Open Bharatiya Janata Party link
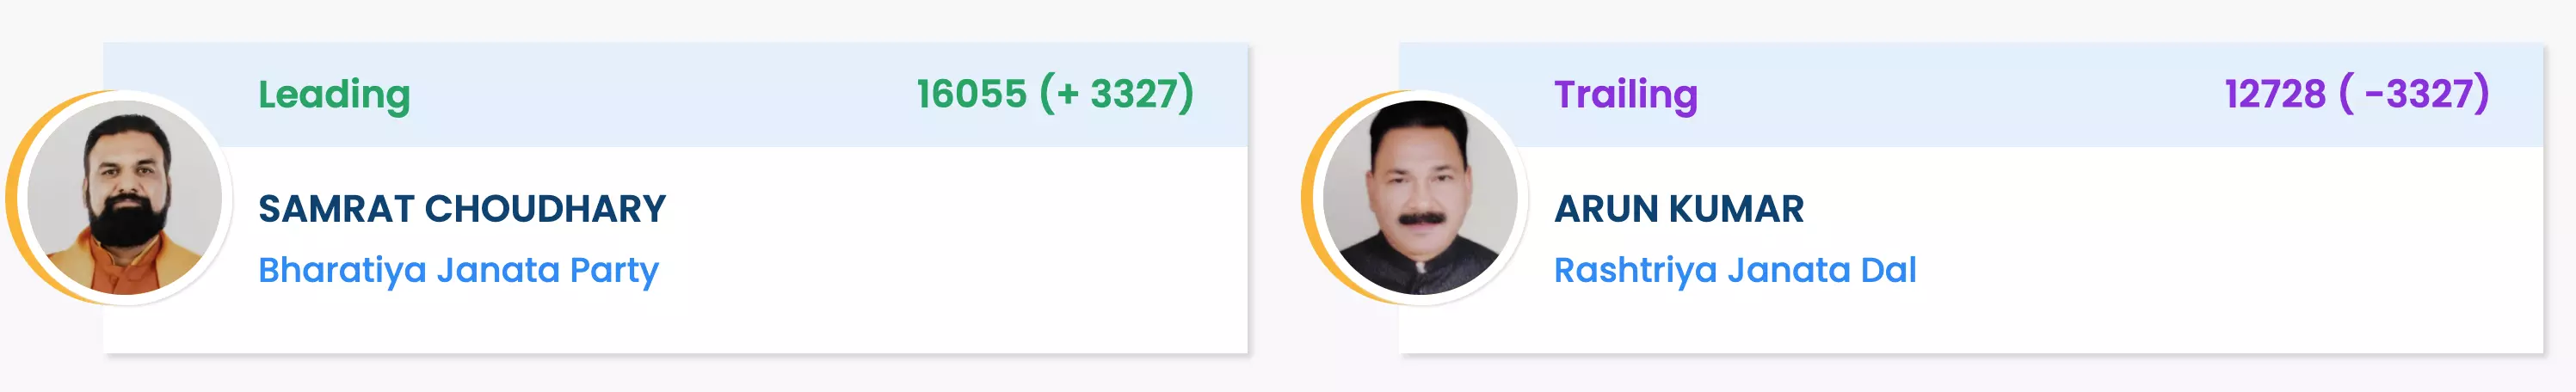2576x392 pixels. tap(458, 270)
